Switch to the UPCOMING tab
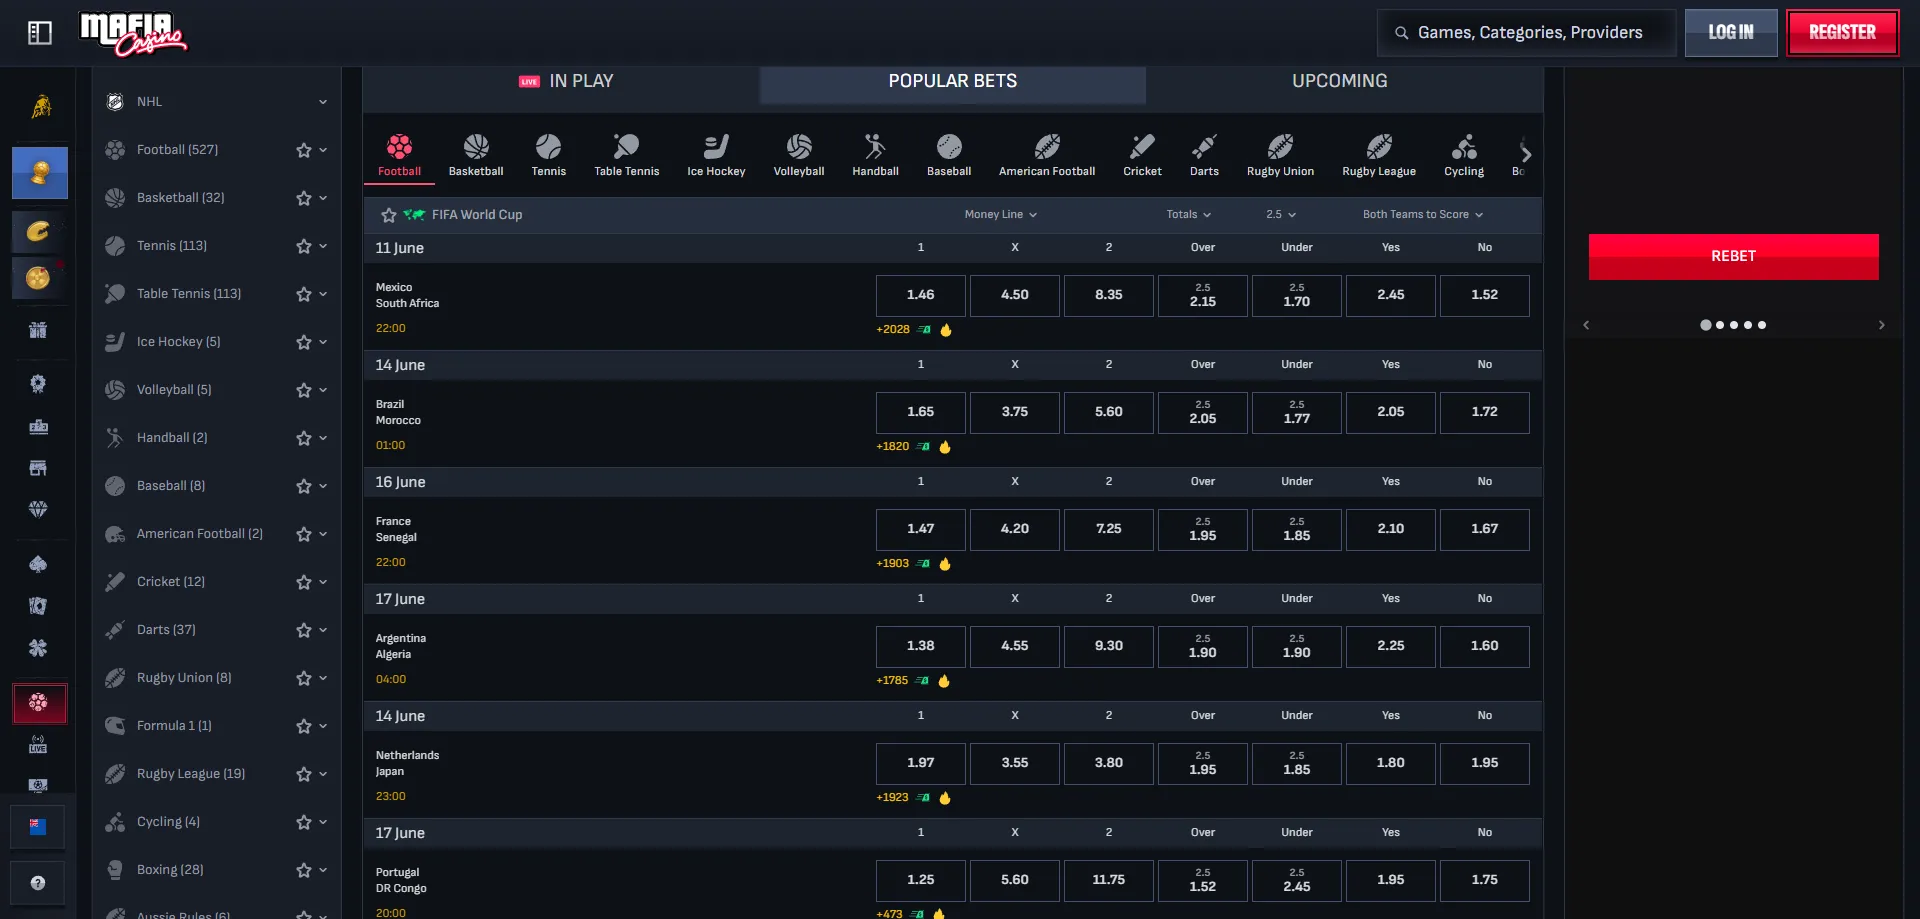 (x=1339, y=81)
